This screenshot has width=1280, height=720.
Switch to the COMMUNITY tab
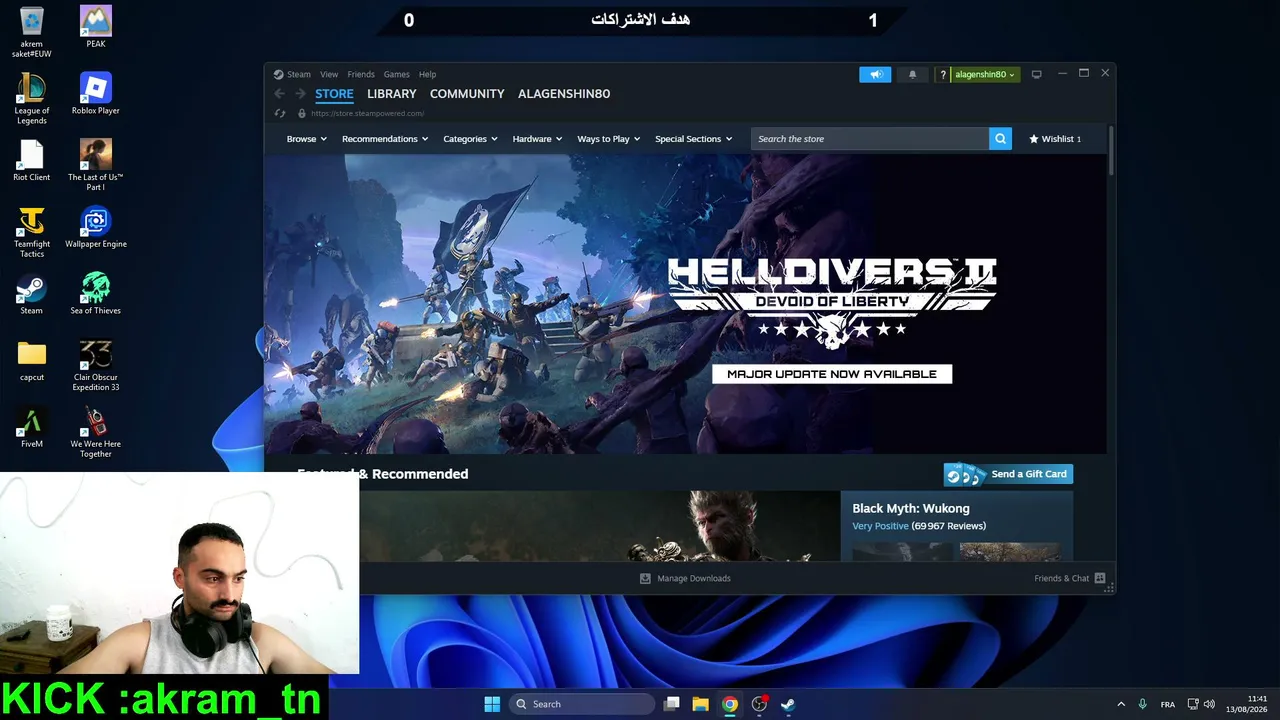pyautogui.click(x=467, y=94)
